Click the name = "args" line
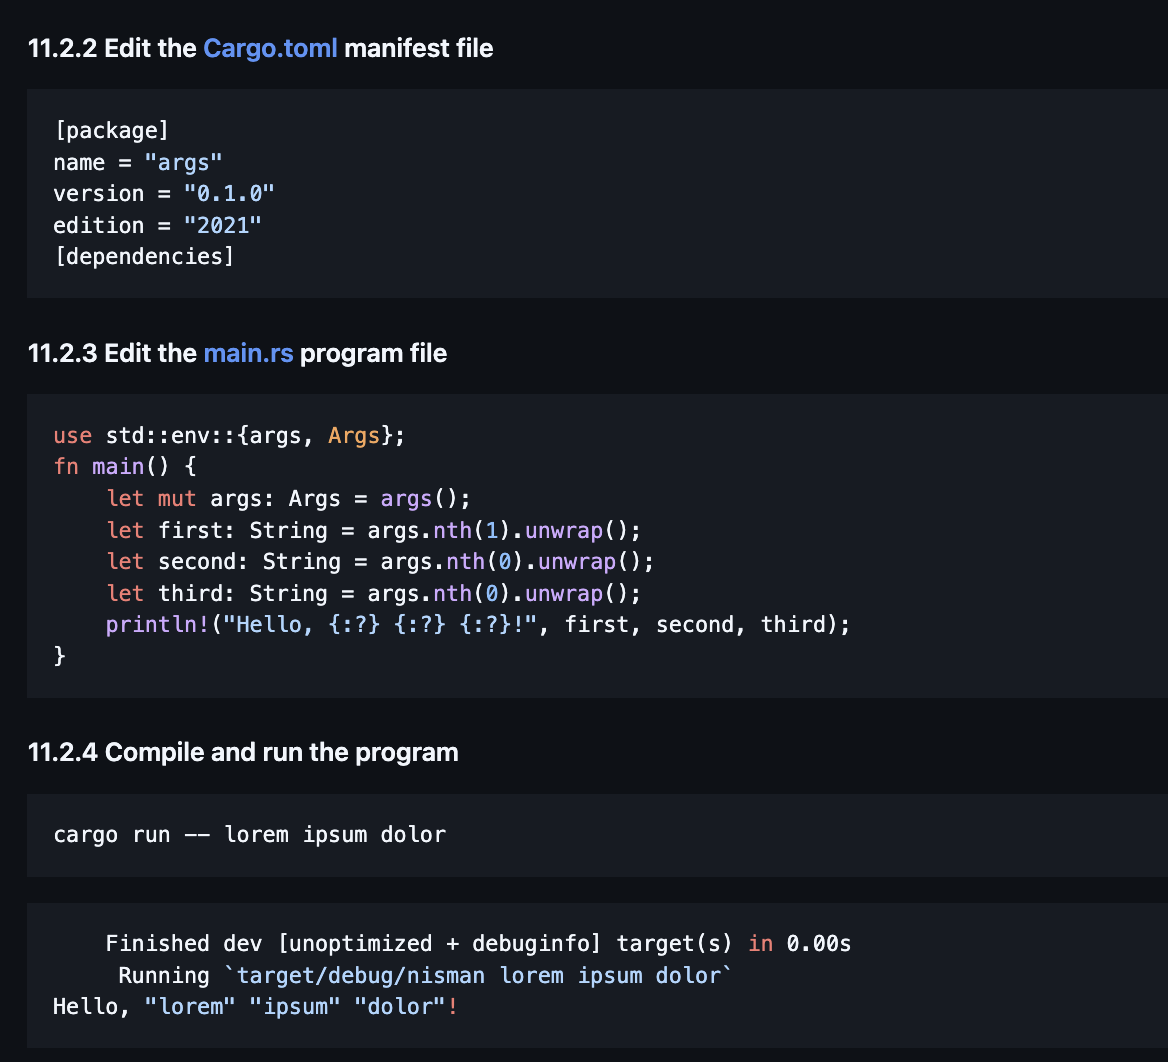1168x1062 pixels. [137, 162]
